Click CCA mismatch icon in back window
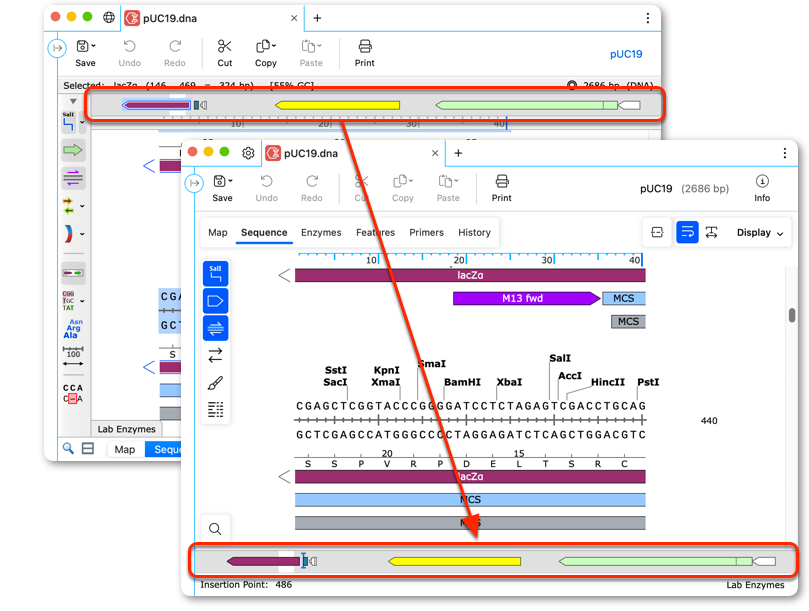Screen dimensions: 809x611 [x=73, y=393]
